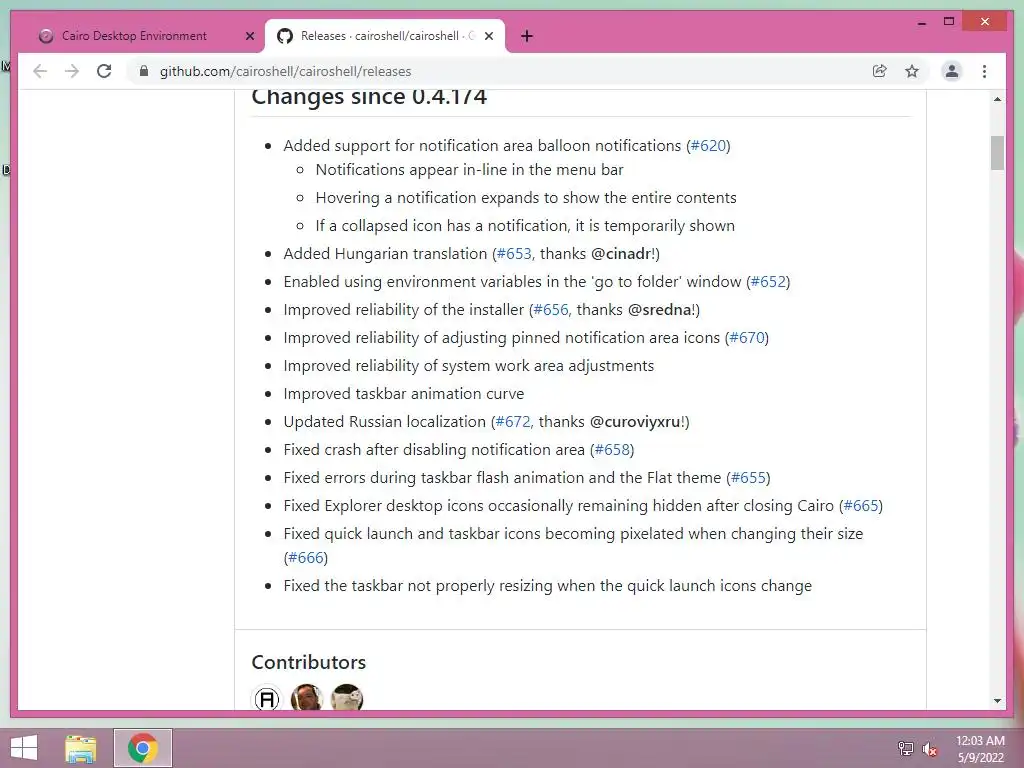Open issue #665 link
Image resolution: width=1024 pixels, height=768 pixels.
pos(861,506)
